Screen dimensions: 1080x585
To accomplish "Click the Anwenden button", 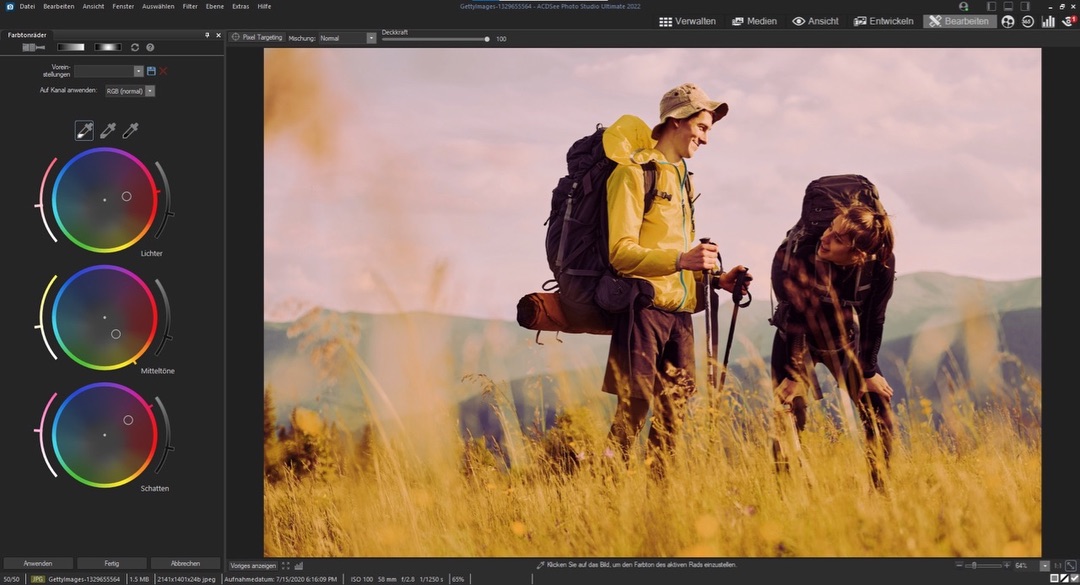I will click(x=38, y=563).
